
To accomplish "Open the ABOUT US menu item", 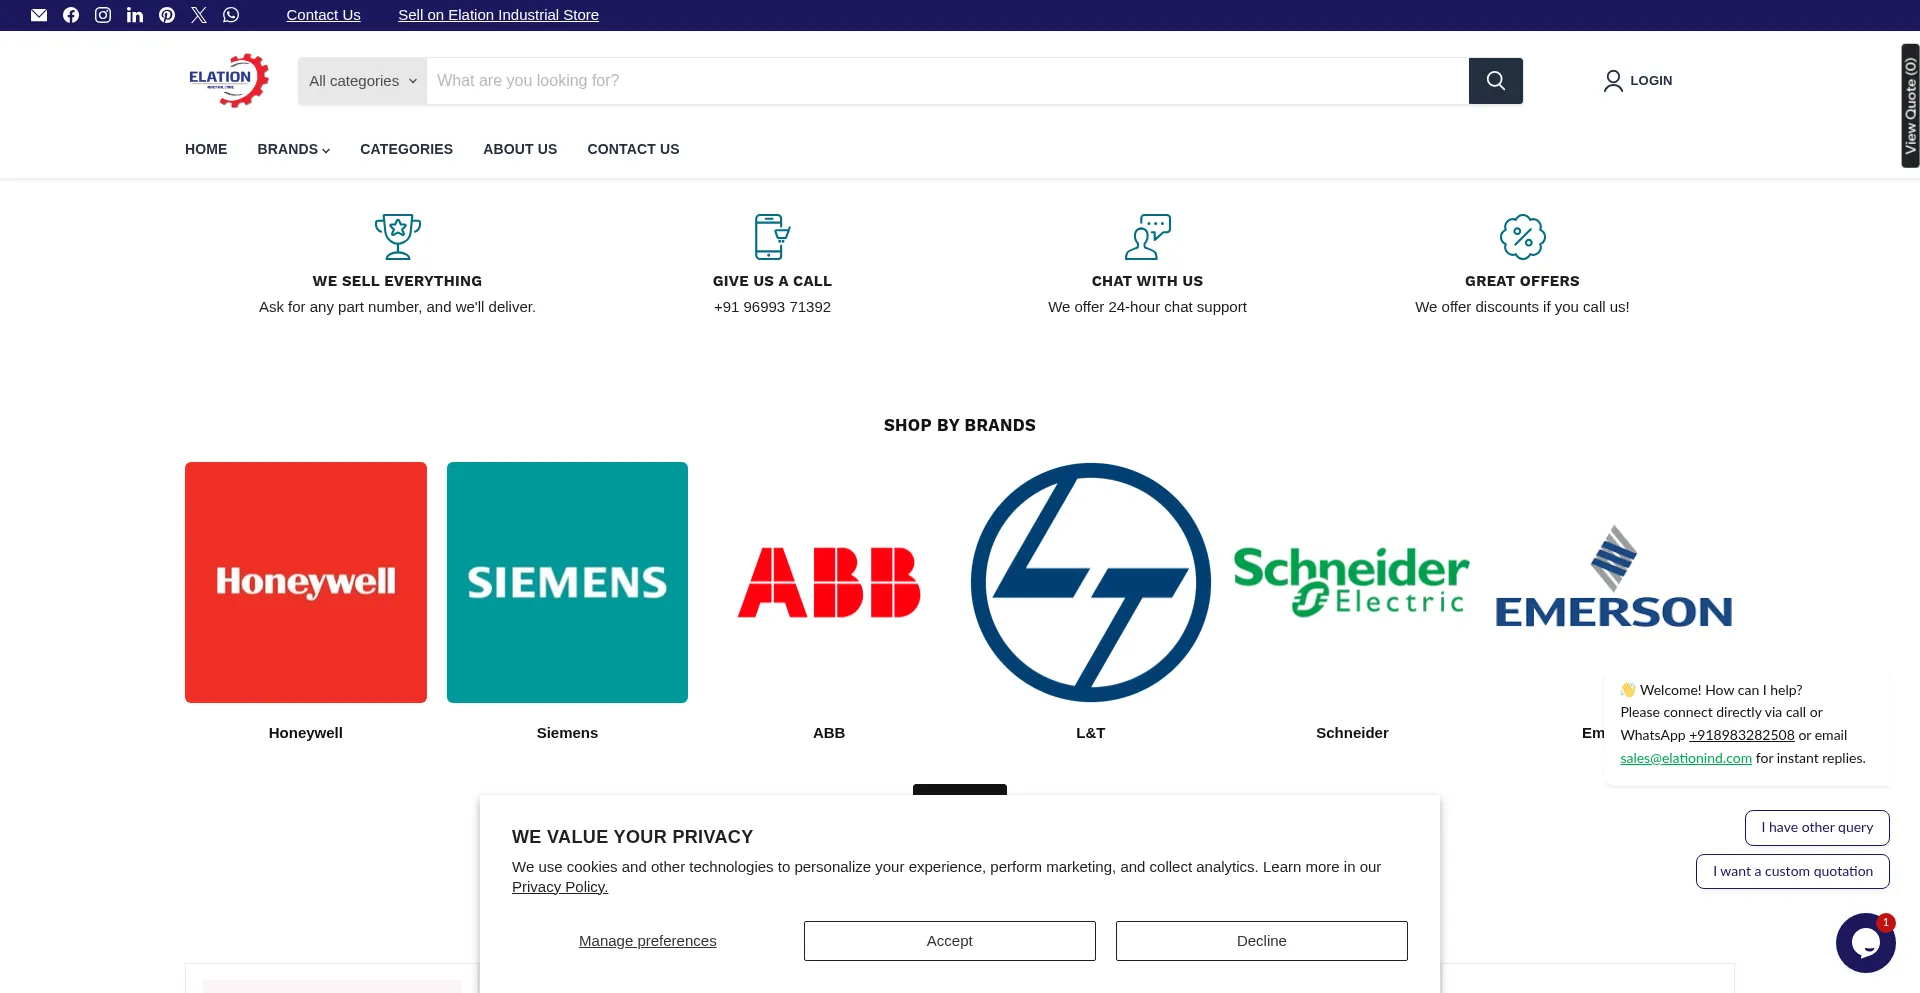I will point(520,149).
